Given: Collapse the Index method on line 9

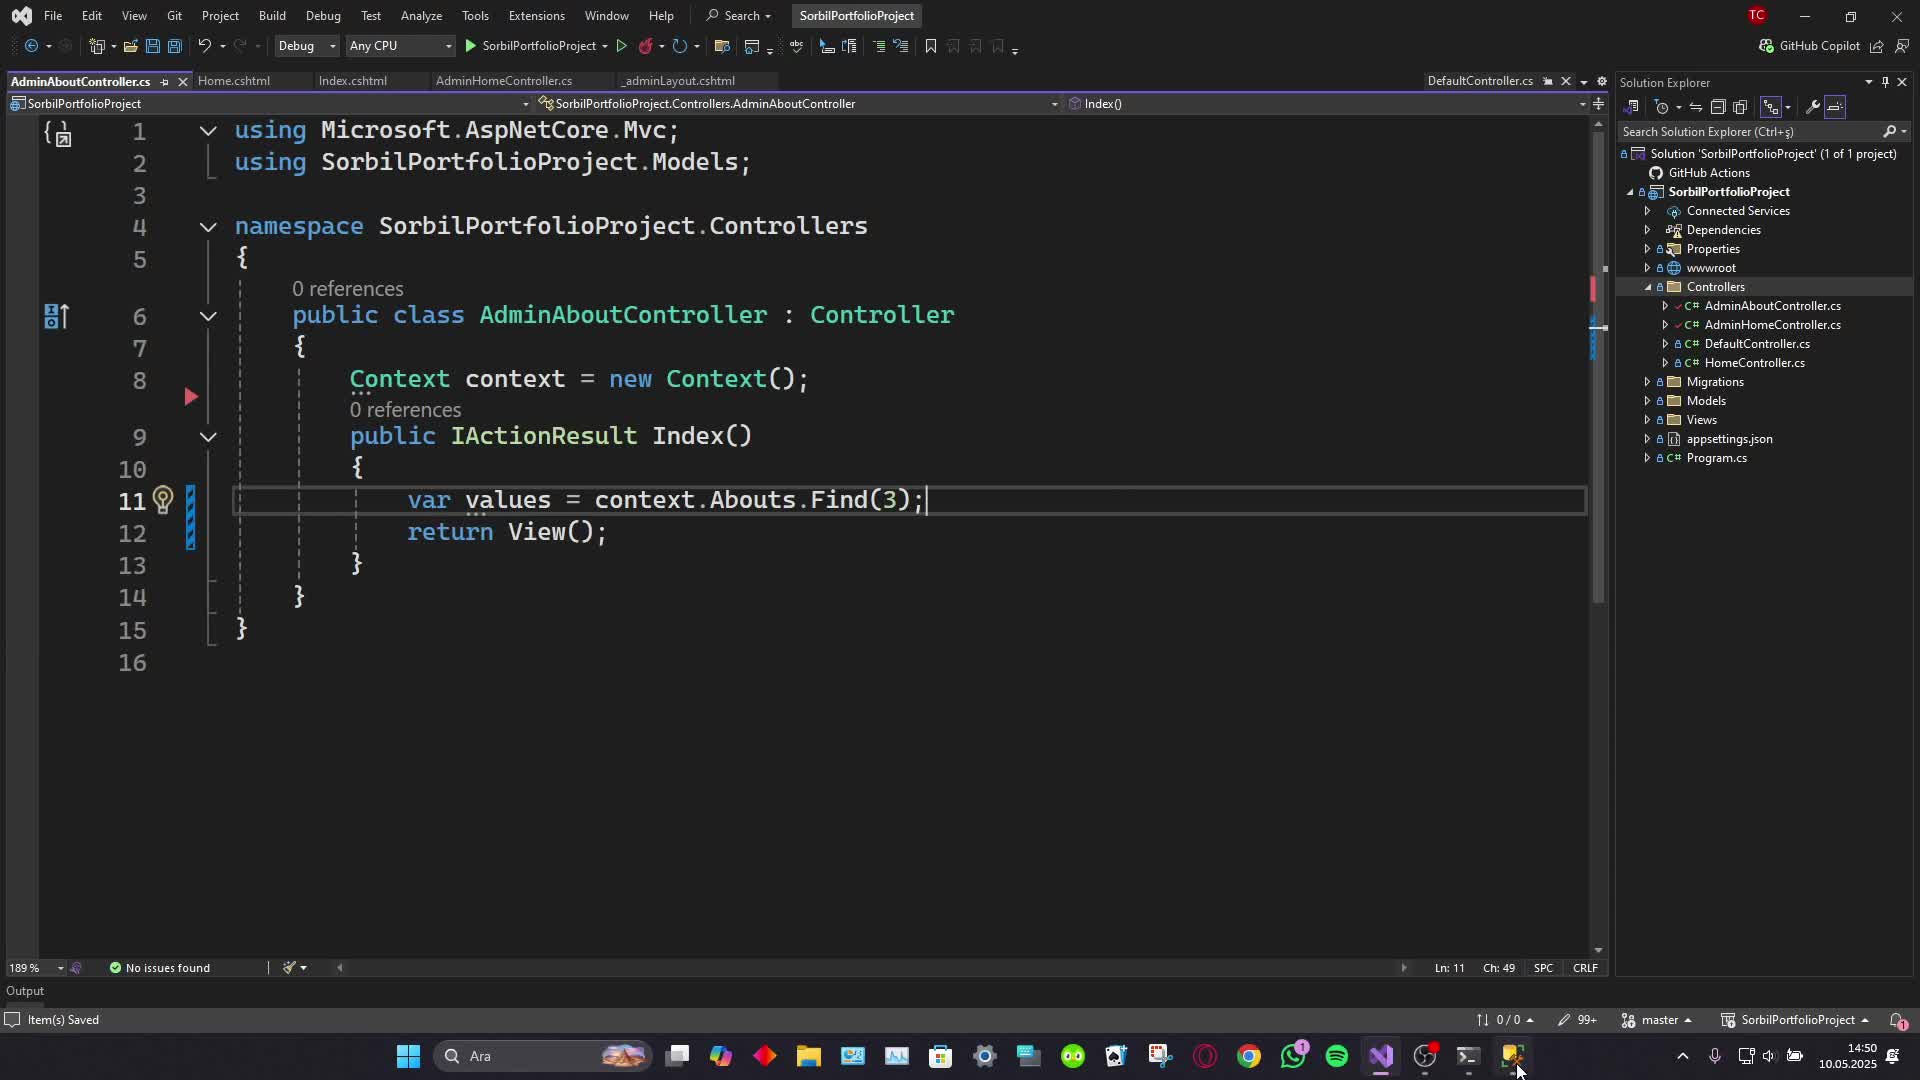Looking at the screenshot, I should 208,437.
